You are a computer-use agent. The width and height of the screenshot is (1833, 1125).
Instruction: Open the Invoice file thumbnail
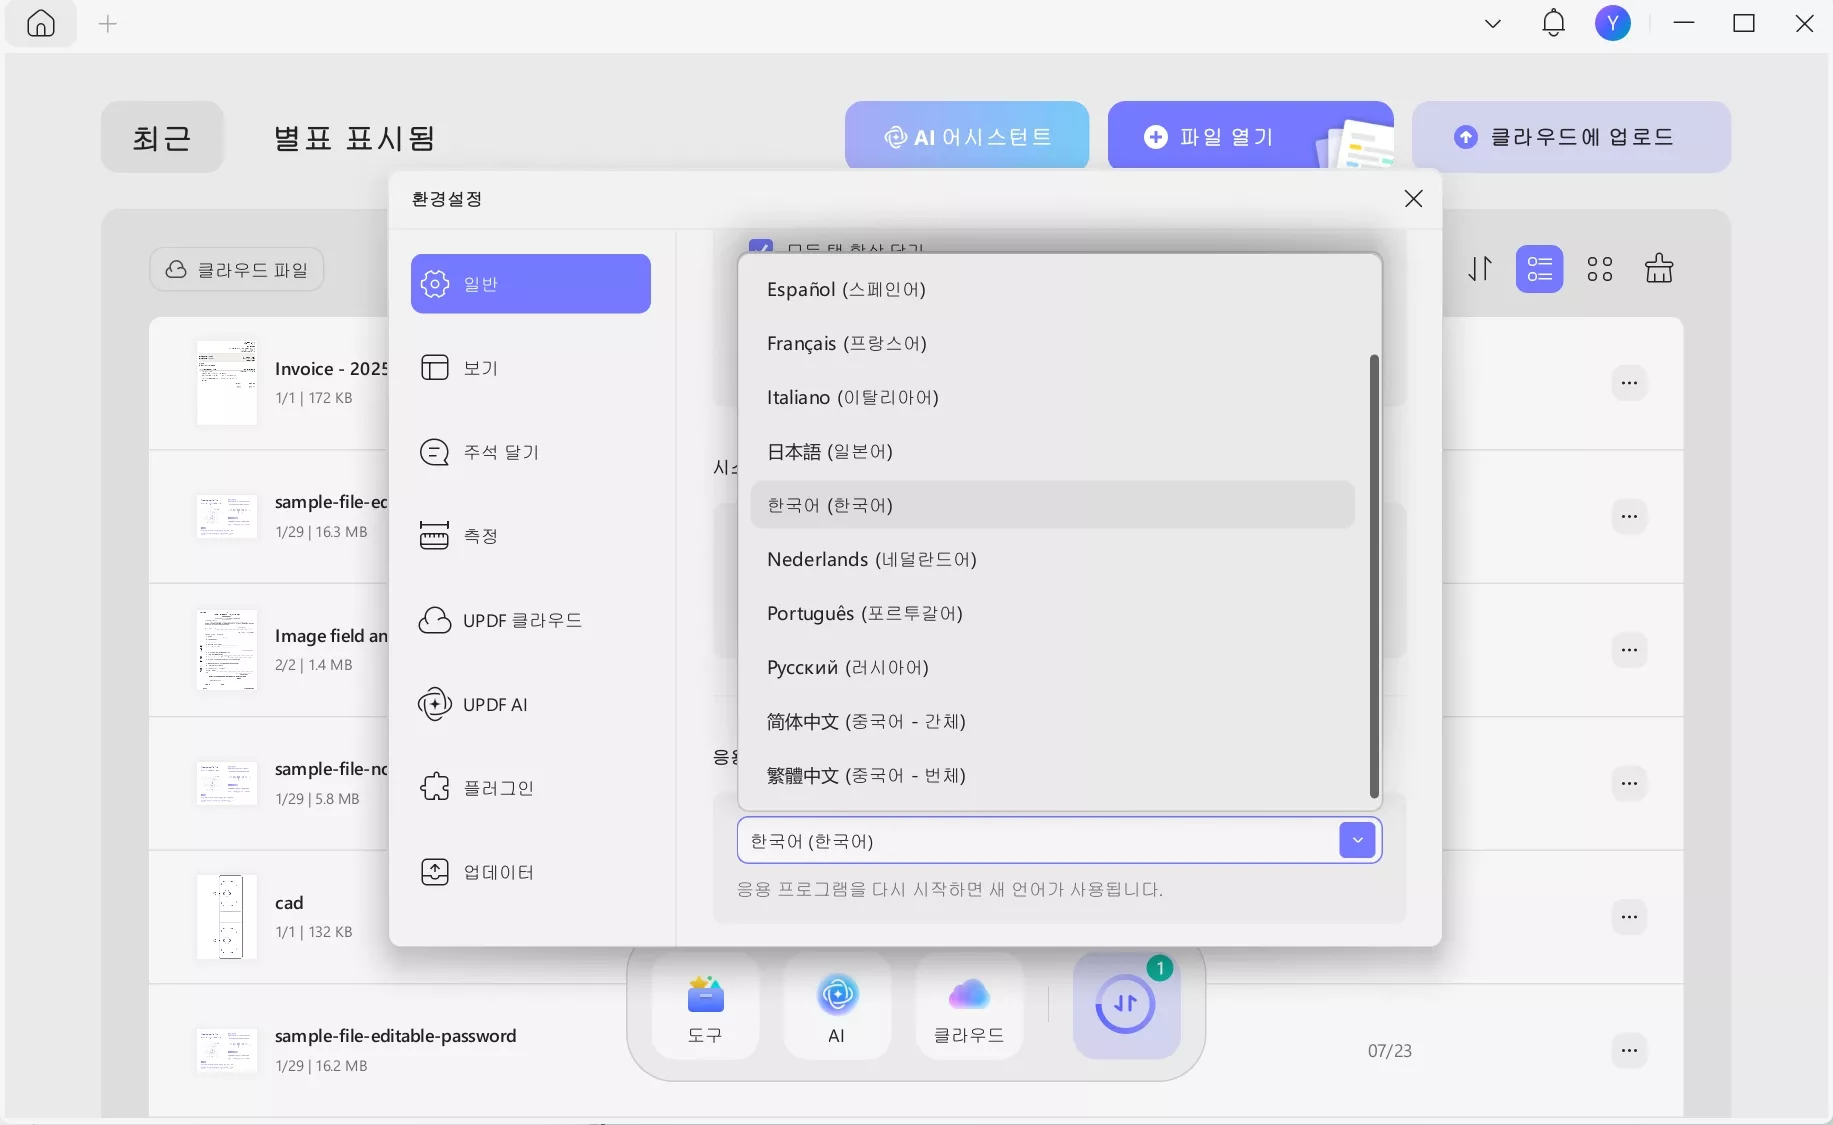(227, 383)
